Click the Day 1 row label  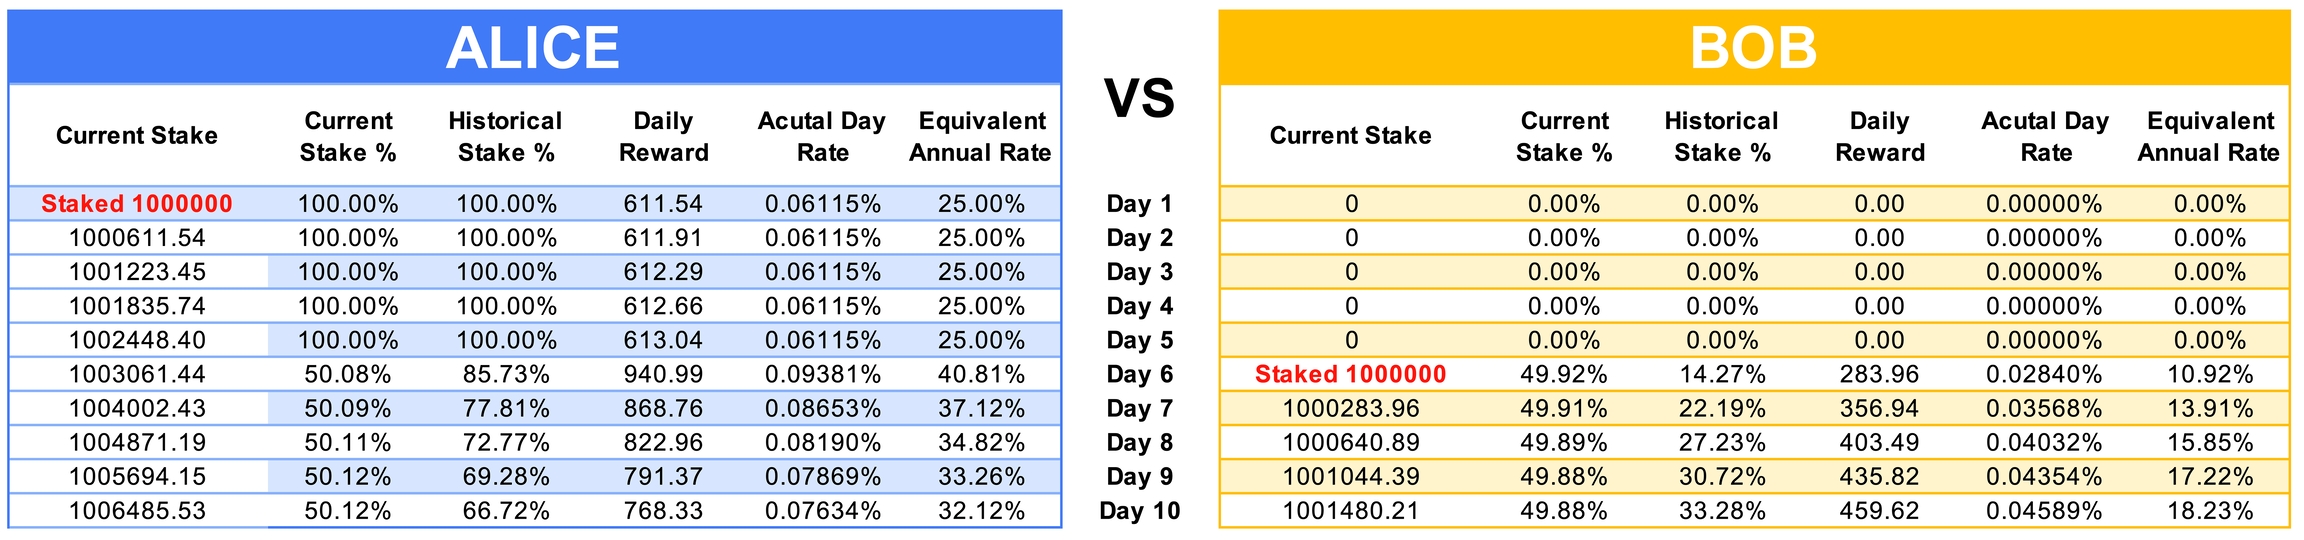(1139, 204)
